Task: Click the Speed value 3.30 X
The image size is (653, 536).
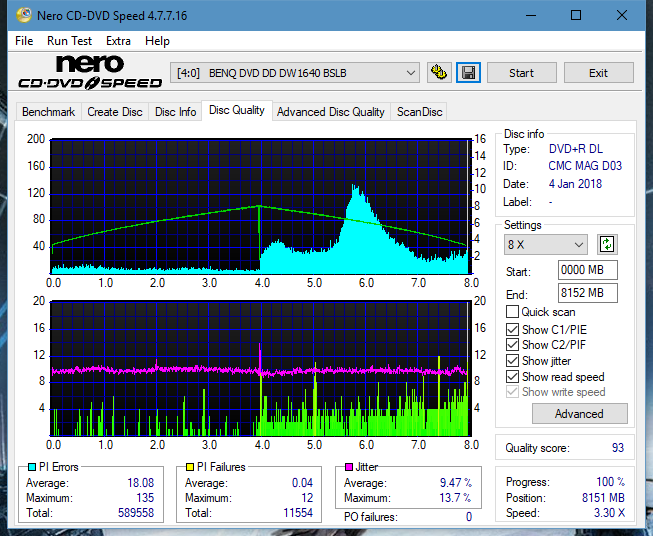Action: [x=609, y=512]
